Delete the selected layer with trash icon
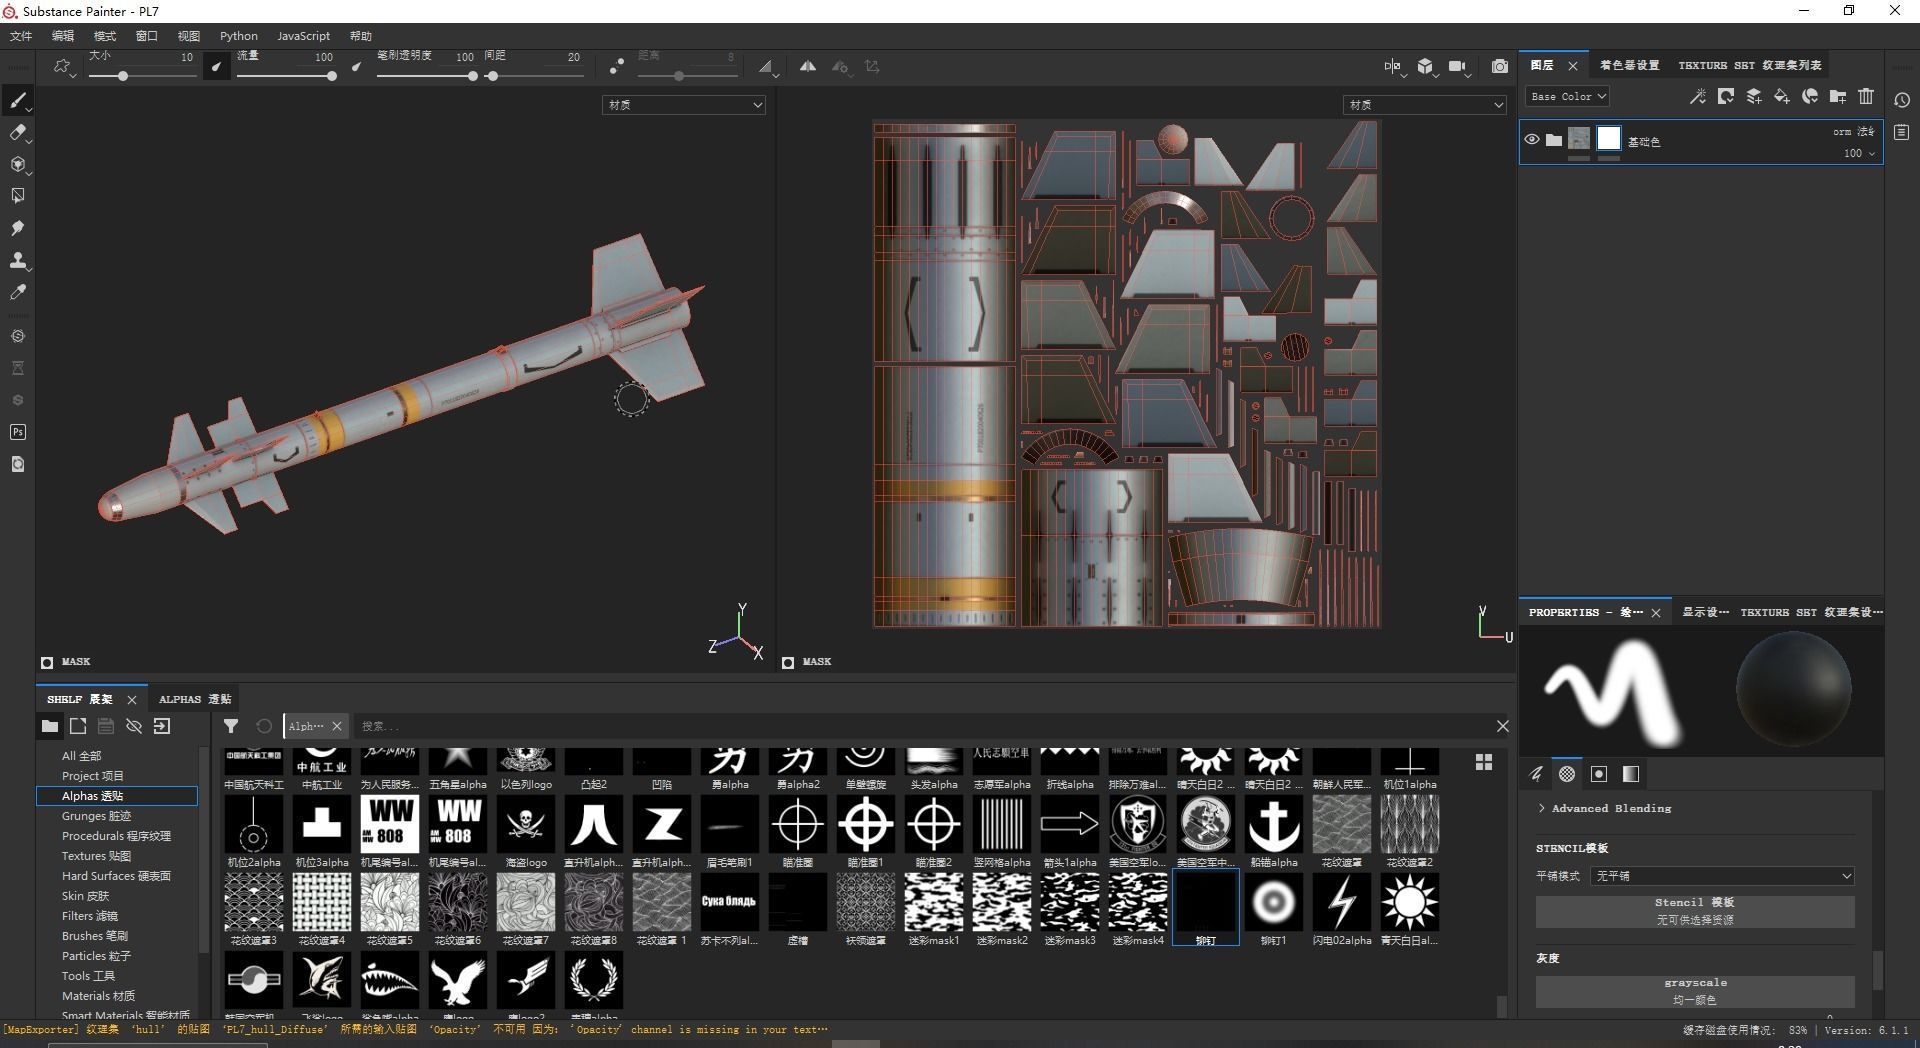 coord(1866,96)
